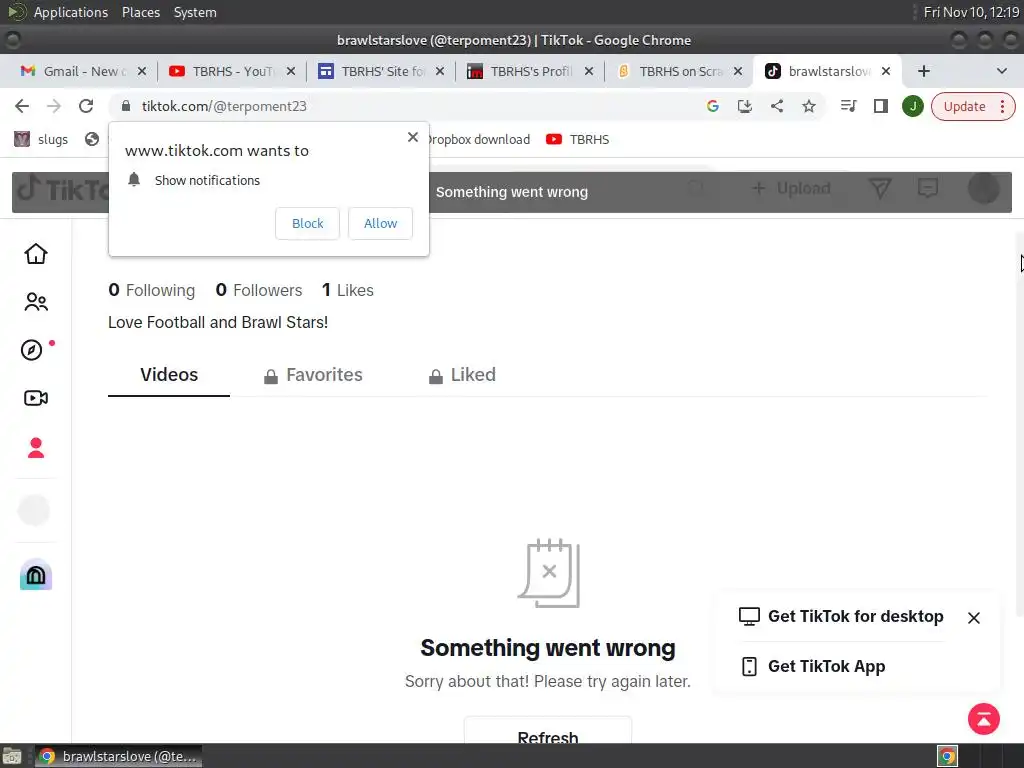Open the media control icon
The width and height of the screenshot is (1024, 768).
coord(848,106)
